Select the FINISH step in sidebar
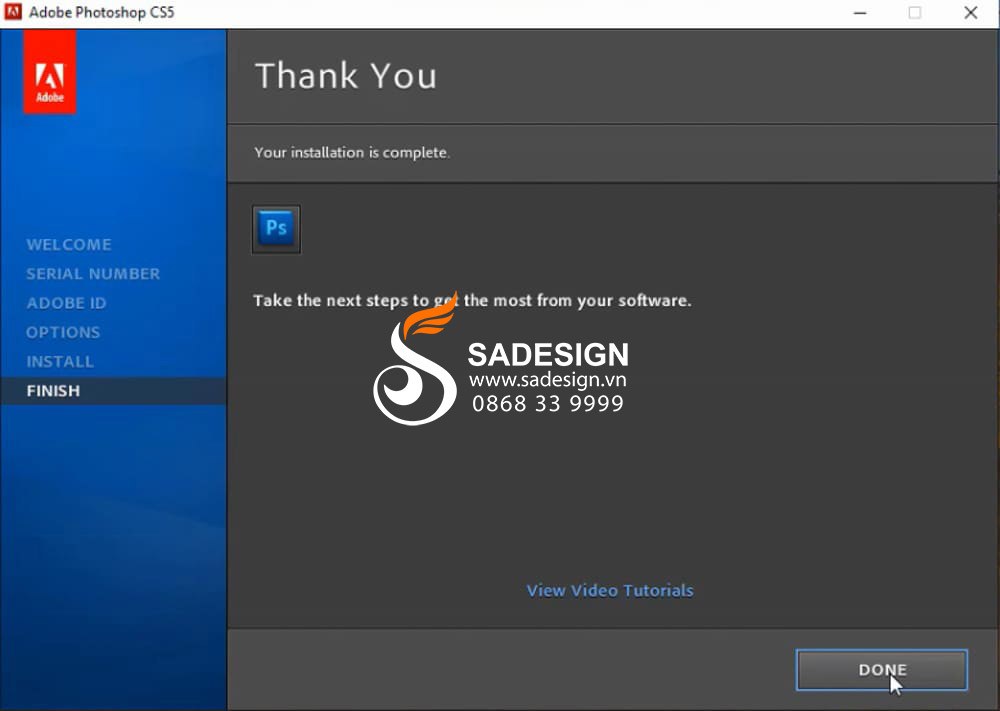The image size is (1000, 711). (x=114, y=391)
